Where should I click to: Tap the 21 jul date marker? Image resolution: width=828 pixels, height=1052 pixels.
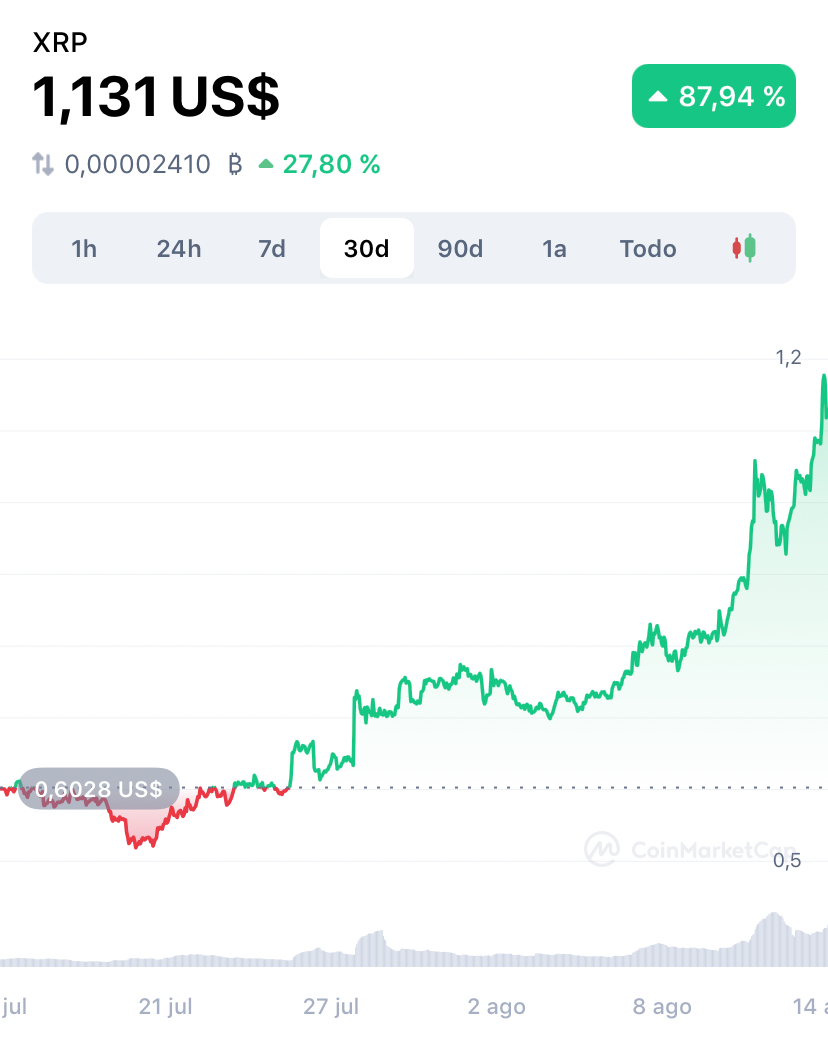coord(166,1006)
